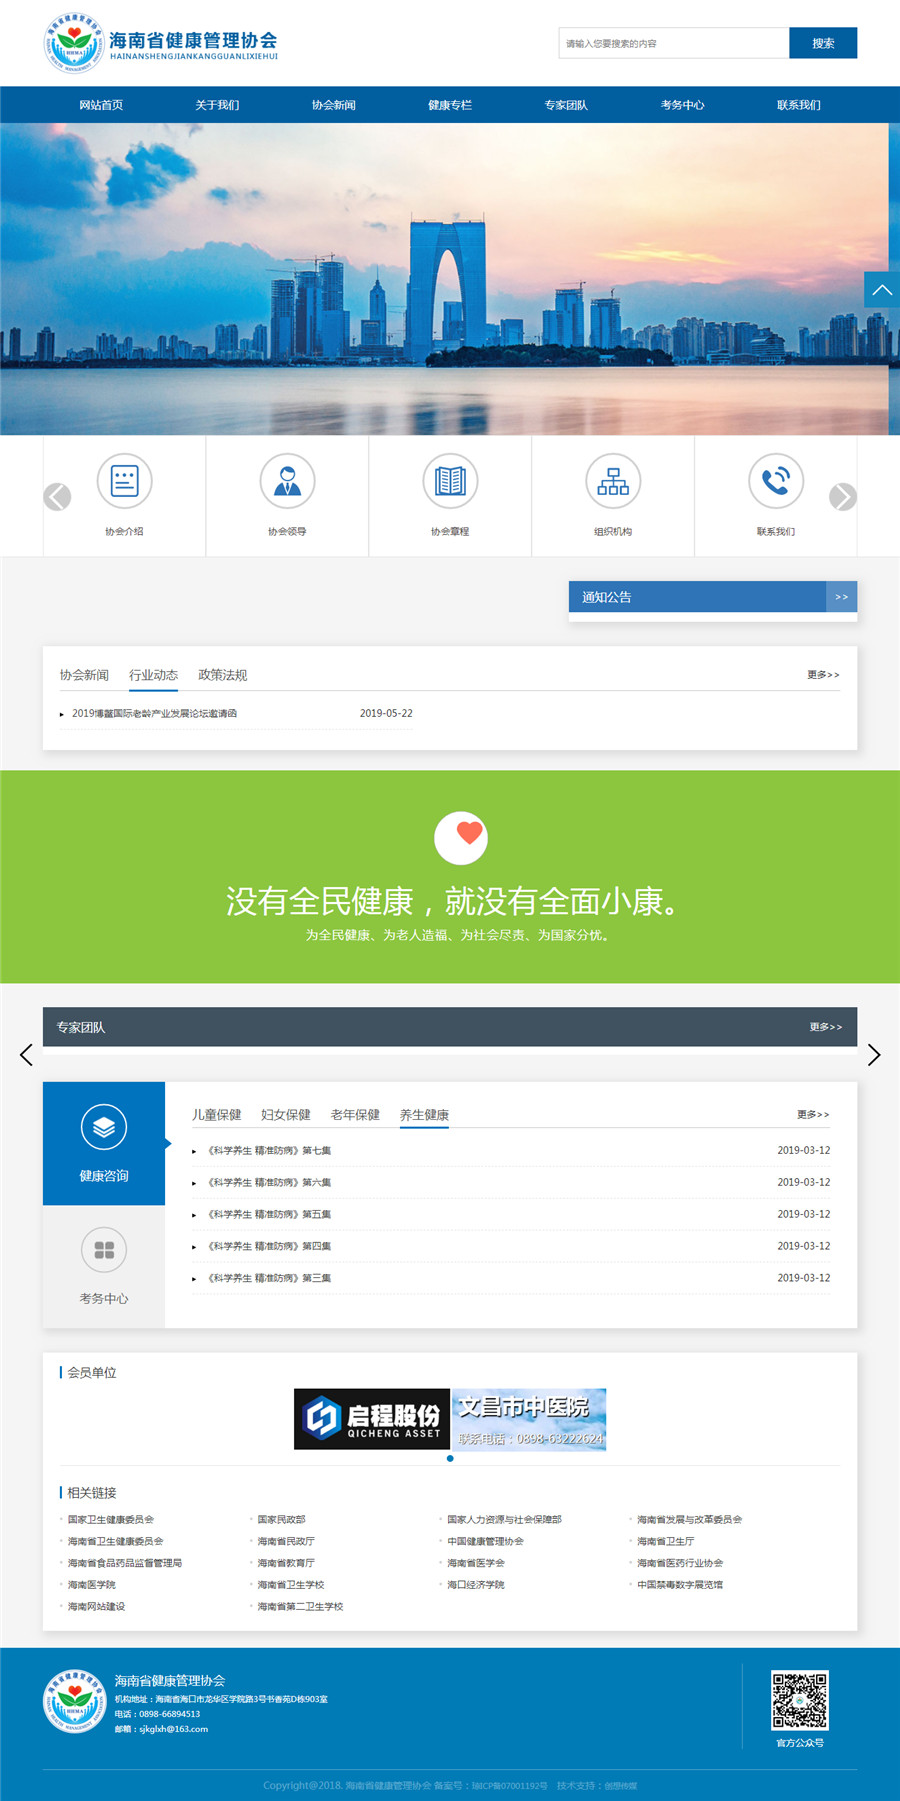Image resolution: width=900 pixels, height=1801 pixels.
Task: Click the scroll-to-top arrow icon
Action: click(x=881, y=290)
